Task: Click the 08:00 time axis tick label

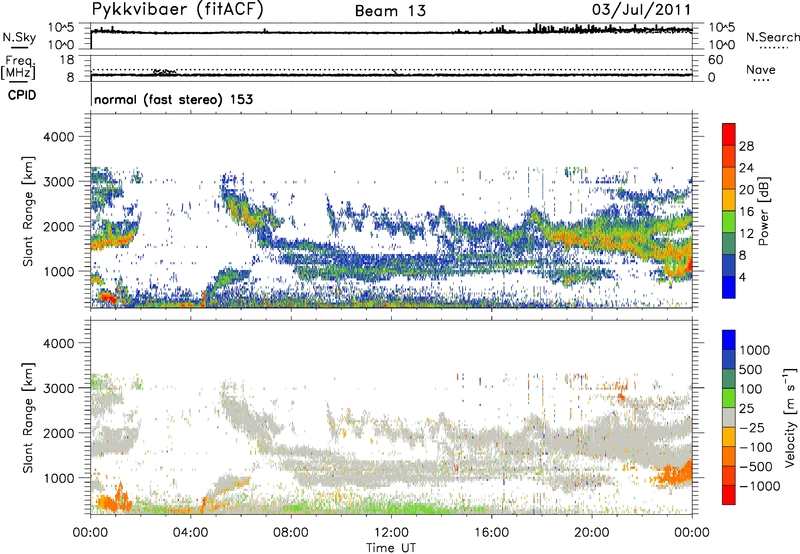Action: pyautogui.click(x=291, y=533)
